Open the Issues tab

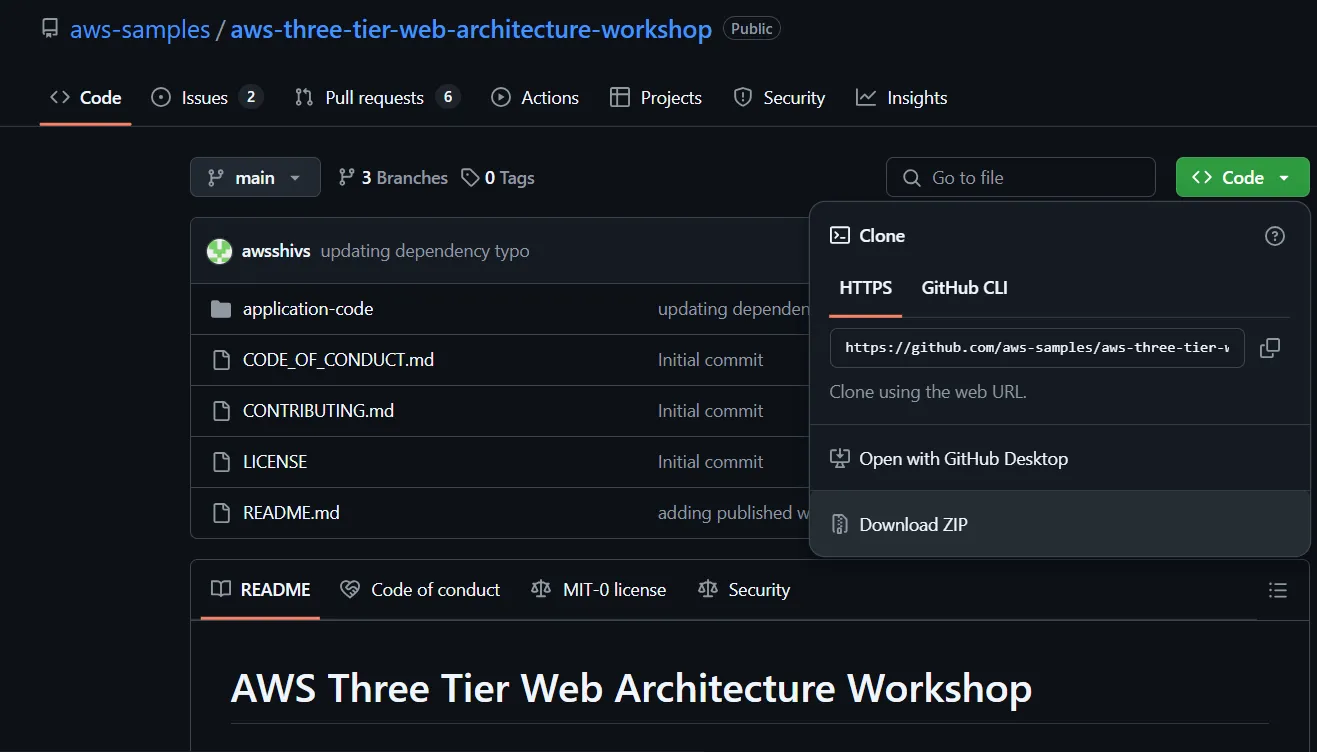(207, 98)
